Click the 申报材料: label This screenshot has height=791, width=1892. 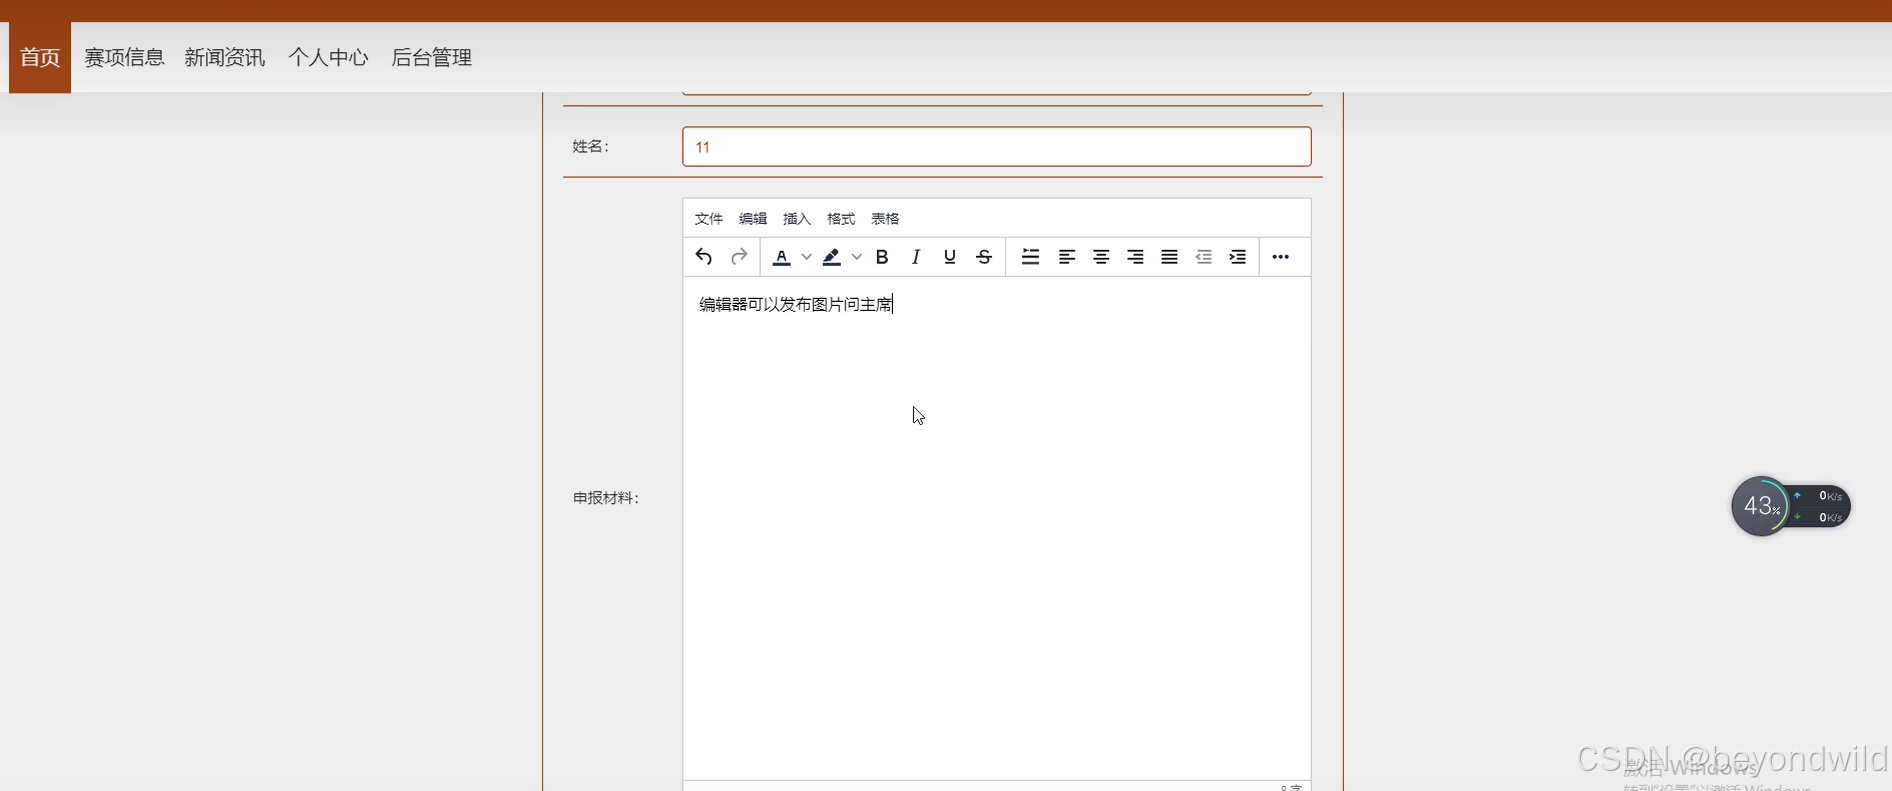tap(606, 498)
